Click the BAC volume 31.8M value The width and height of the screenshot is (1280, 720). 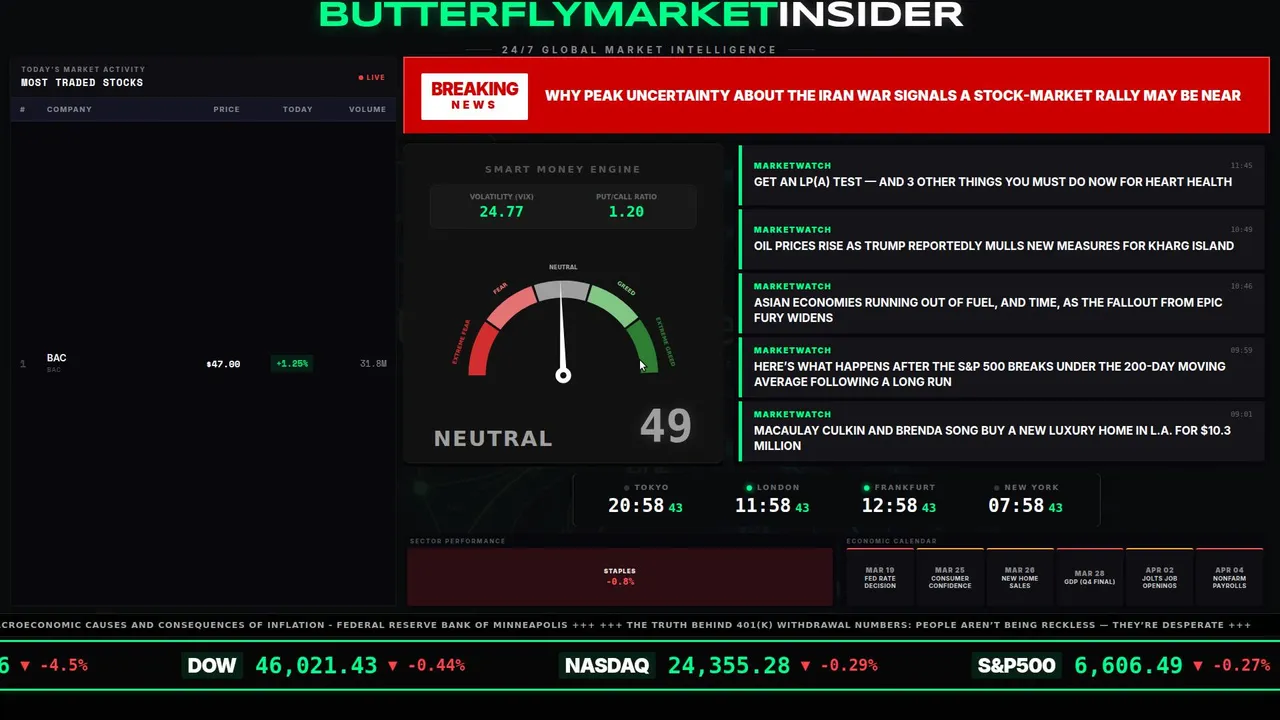(x=373, y=364)
